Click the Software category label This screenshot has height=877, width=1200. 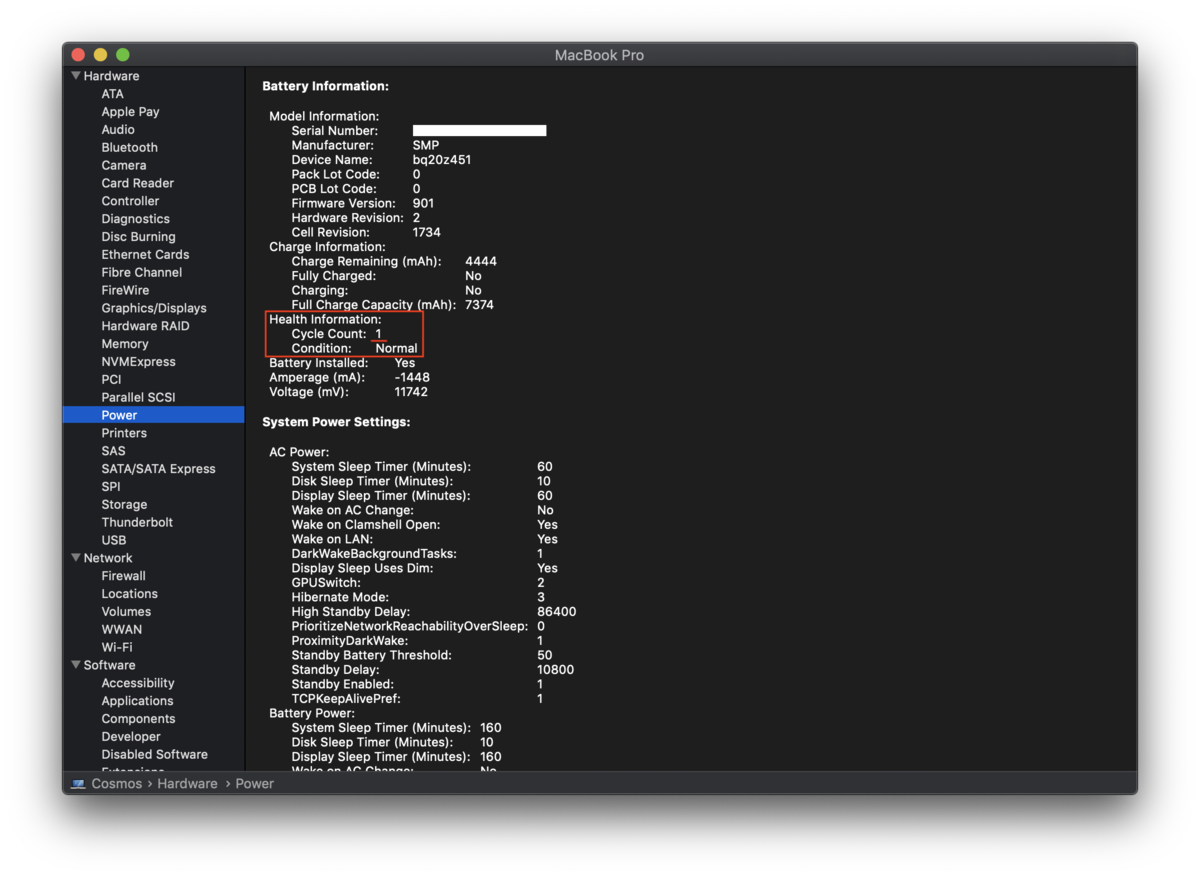click(109, 665)
